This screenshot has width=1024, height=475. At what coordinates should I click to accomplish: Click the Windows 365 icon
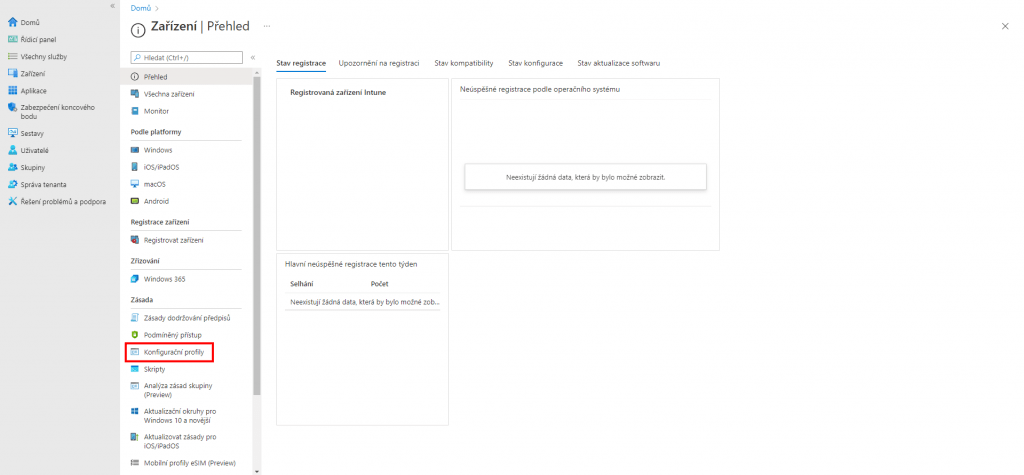point(135,279)
